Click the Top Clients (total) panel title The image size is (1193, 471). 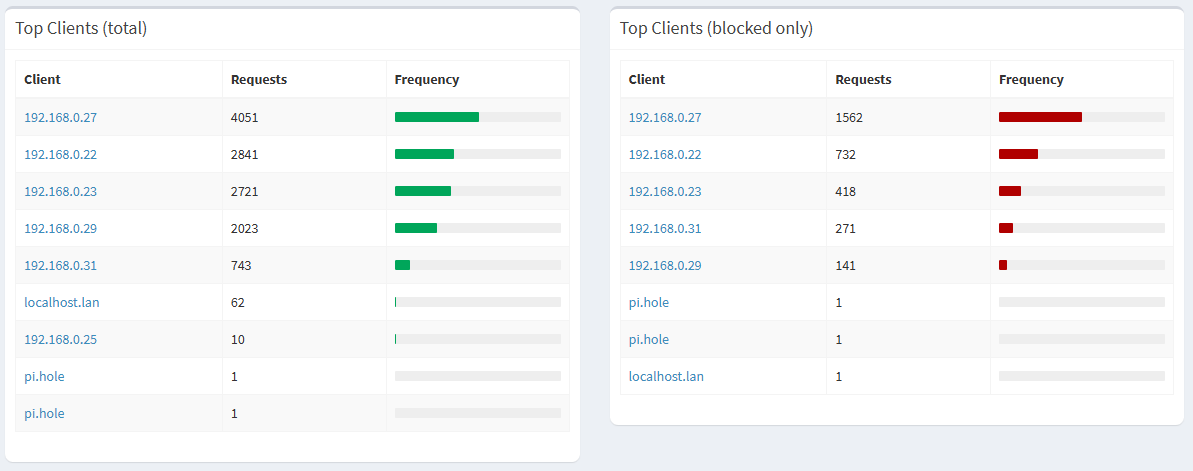[81, 28]
